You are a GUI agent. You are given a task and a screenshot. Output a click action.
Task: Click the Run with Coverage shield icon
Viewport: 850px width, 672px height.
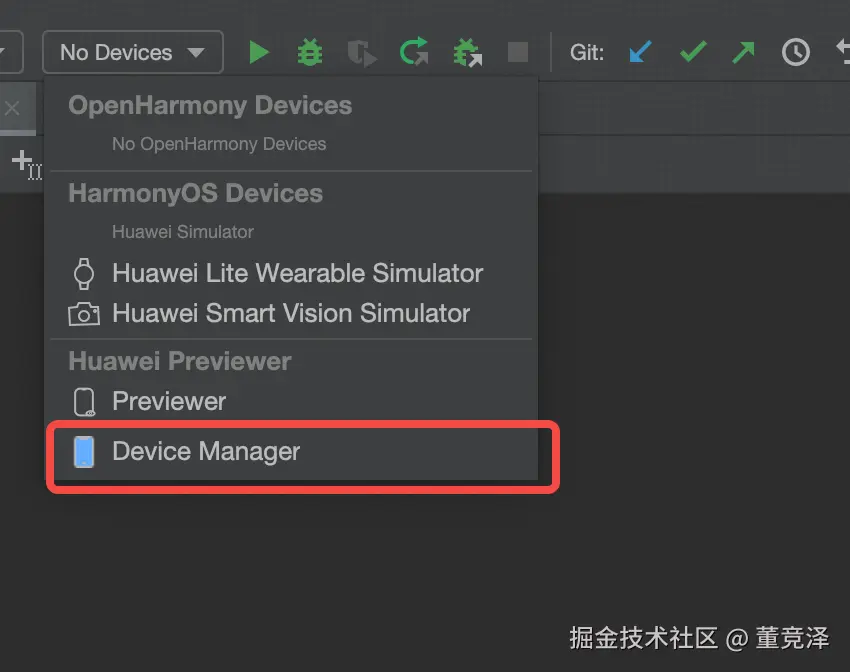point(362,53)
